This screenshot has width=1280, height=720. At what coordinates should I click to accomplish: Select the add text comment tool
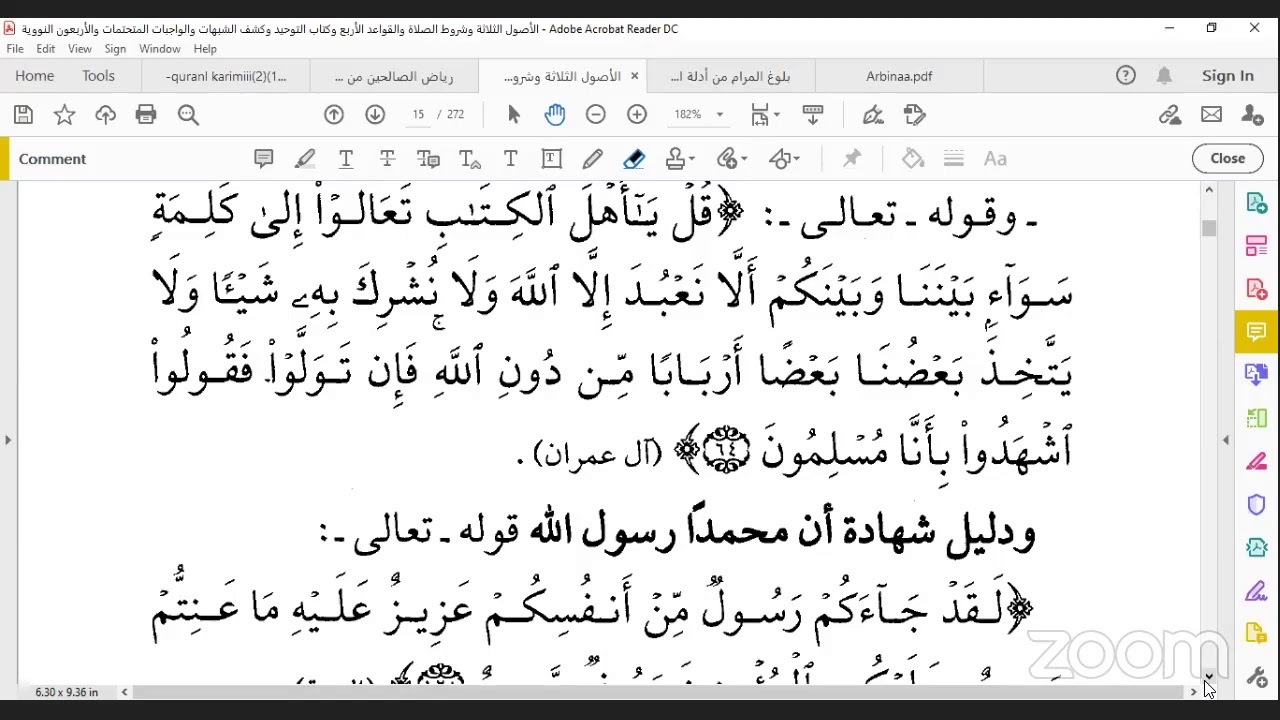[510, 158]
